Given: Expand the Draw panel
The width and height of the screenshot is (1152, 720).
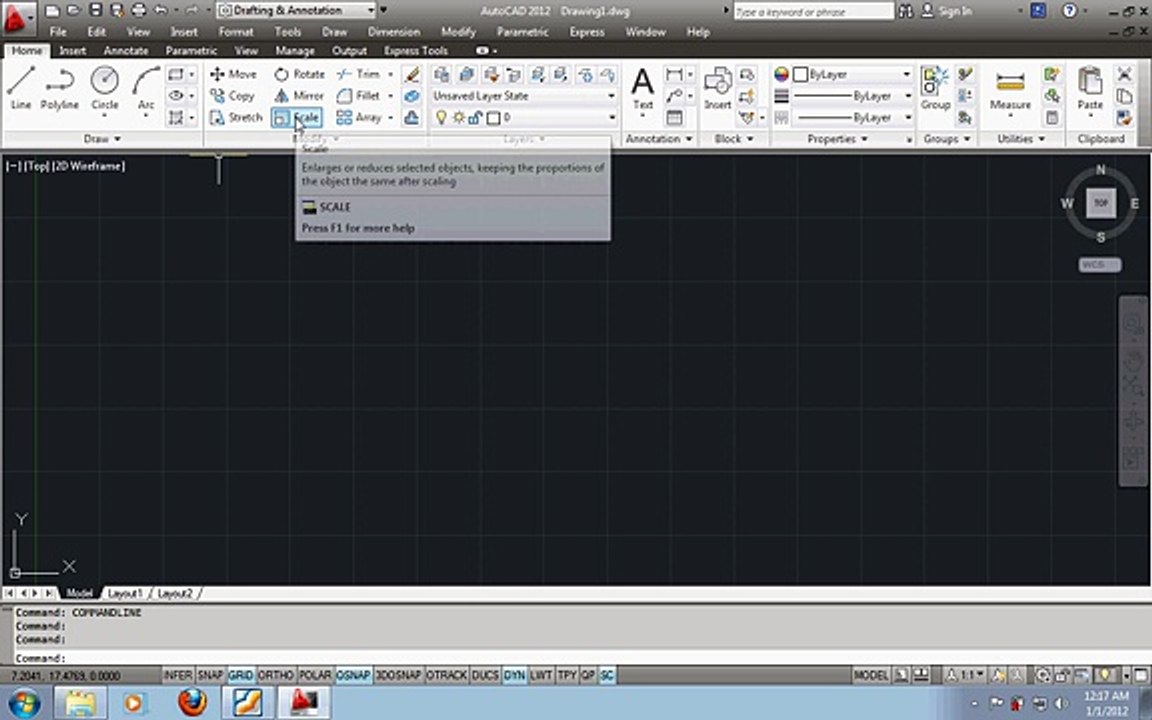Looking at the screenshot, I should (101, 139).
